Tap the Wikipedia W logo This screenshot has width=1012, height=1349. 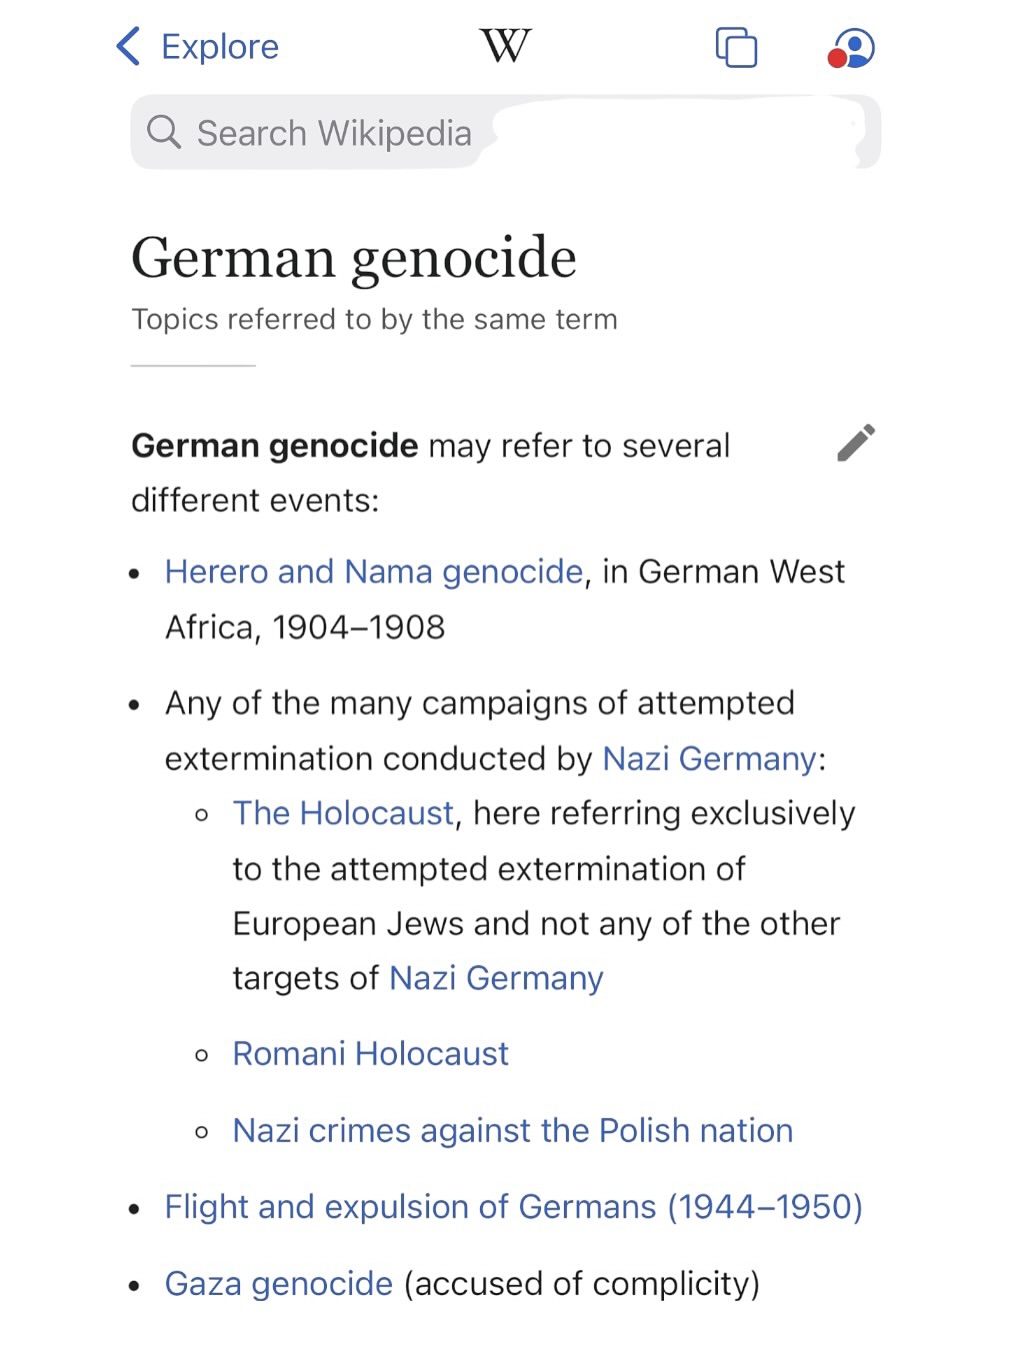pyautogui.click(x=505, y=46)
